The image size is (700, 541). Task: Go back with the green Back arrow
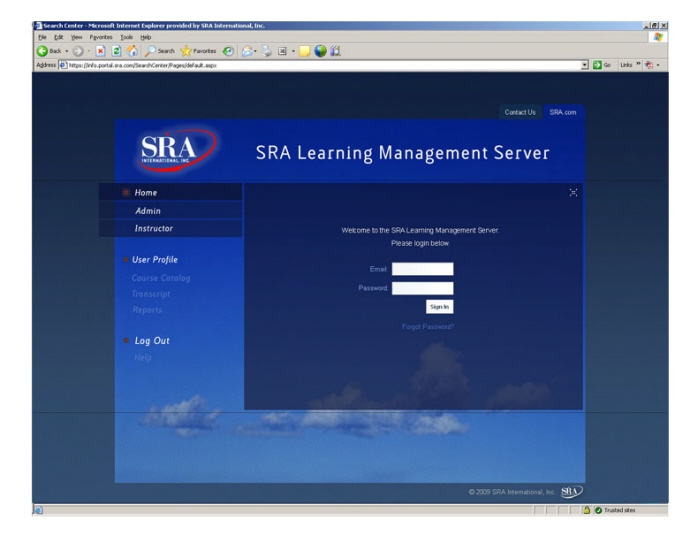point(49,51)
